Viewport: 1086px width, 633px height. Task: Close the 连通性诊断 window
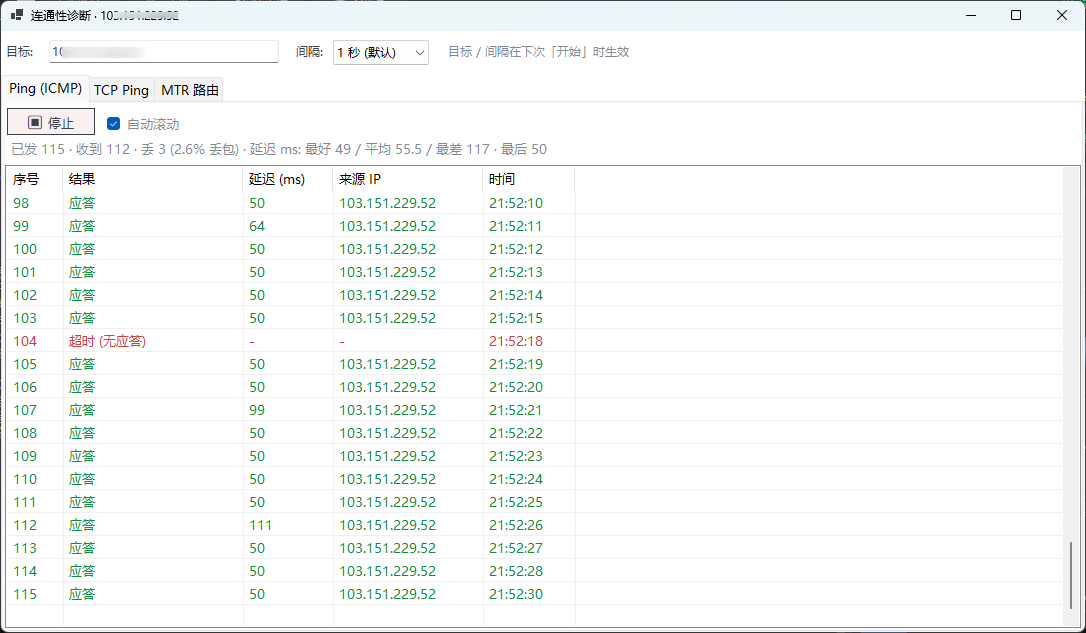[1062, 15]
